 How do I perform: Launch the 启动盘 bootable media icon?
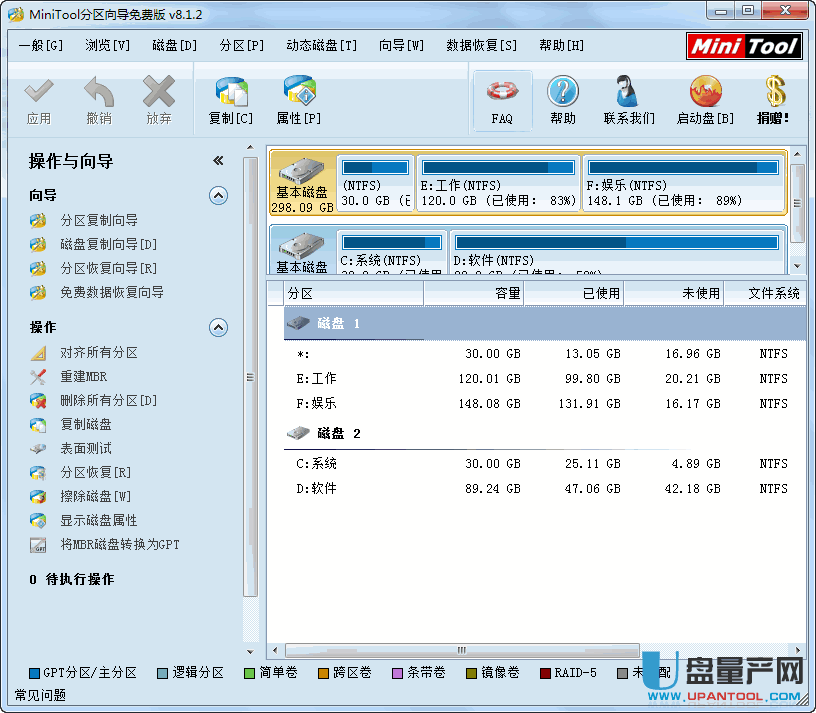click(x=705, y=100)
